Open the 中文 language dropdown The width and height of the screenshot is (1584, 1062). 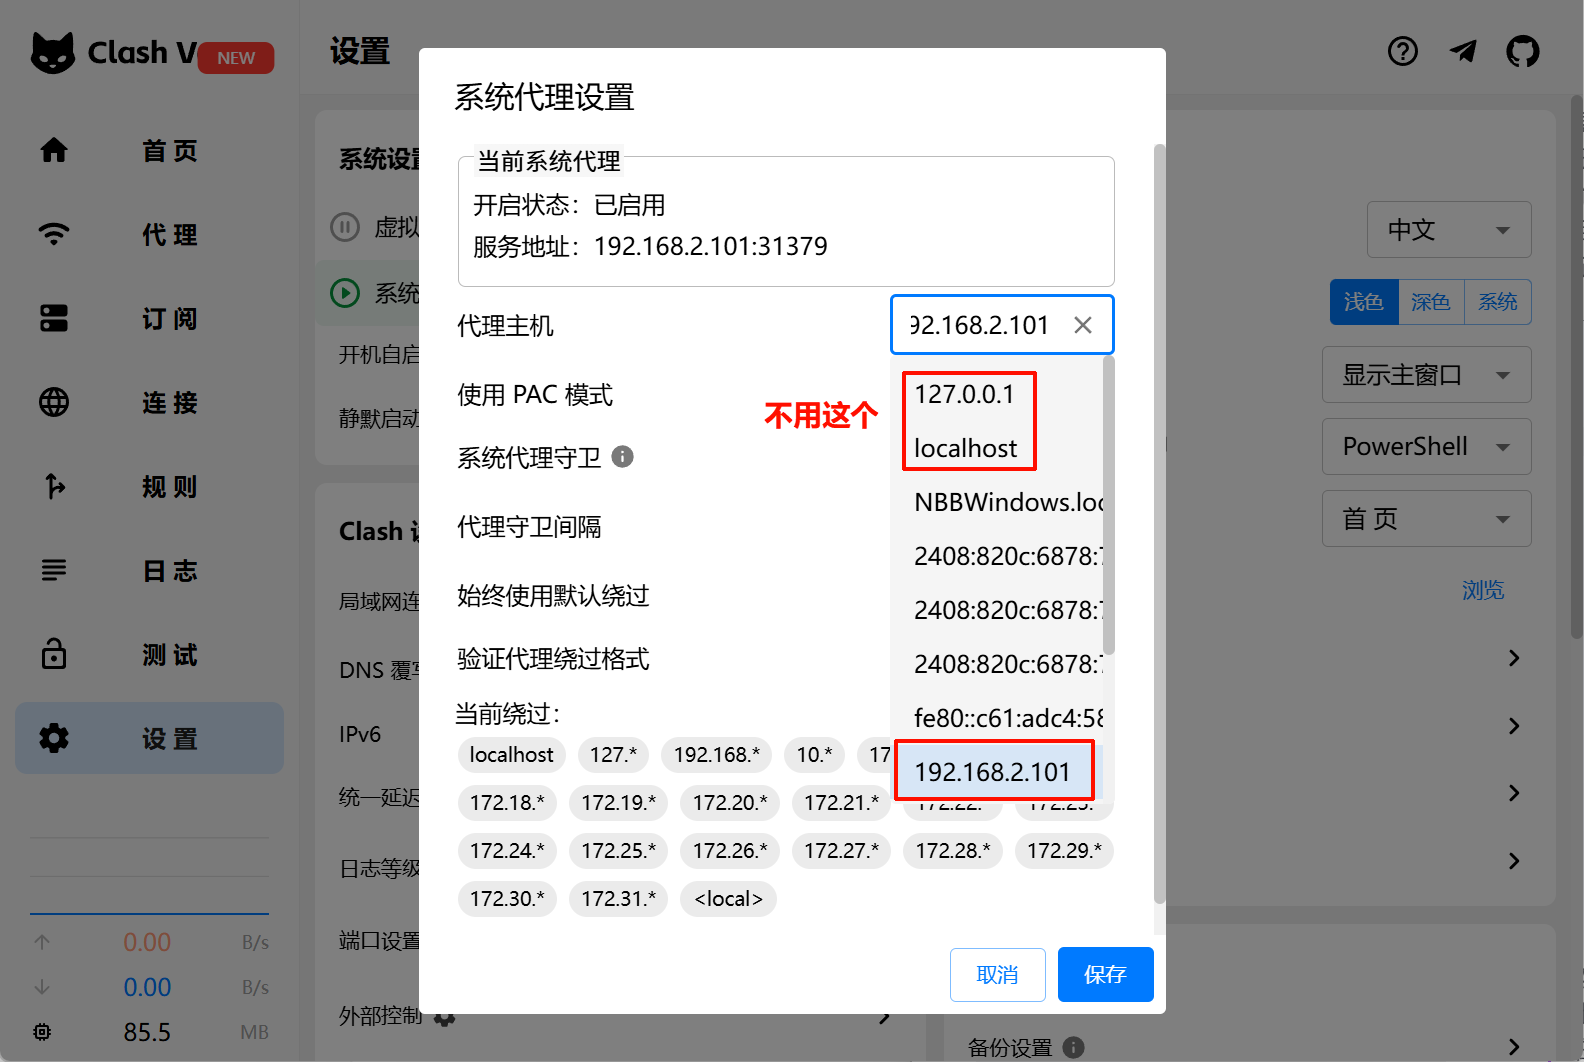[1448, 230]
